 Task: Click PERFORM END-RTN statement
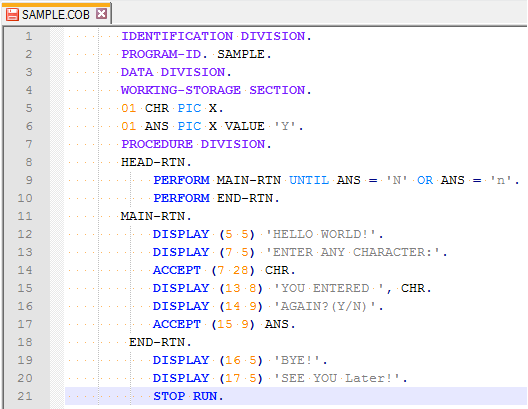tap(217, 198)
